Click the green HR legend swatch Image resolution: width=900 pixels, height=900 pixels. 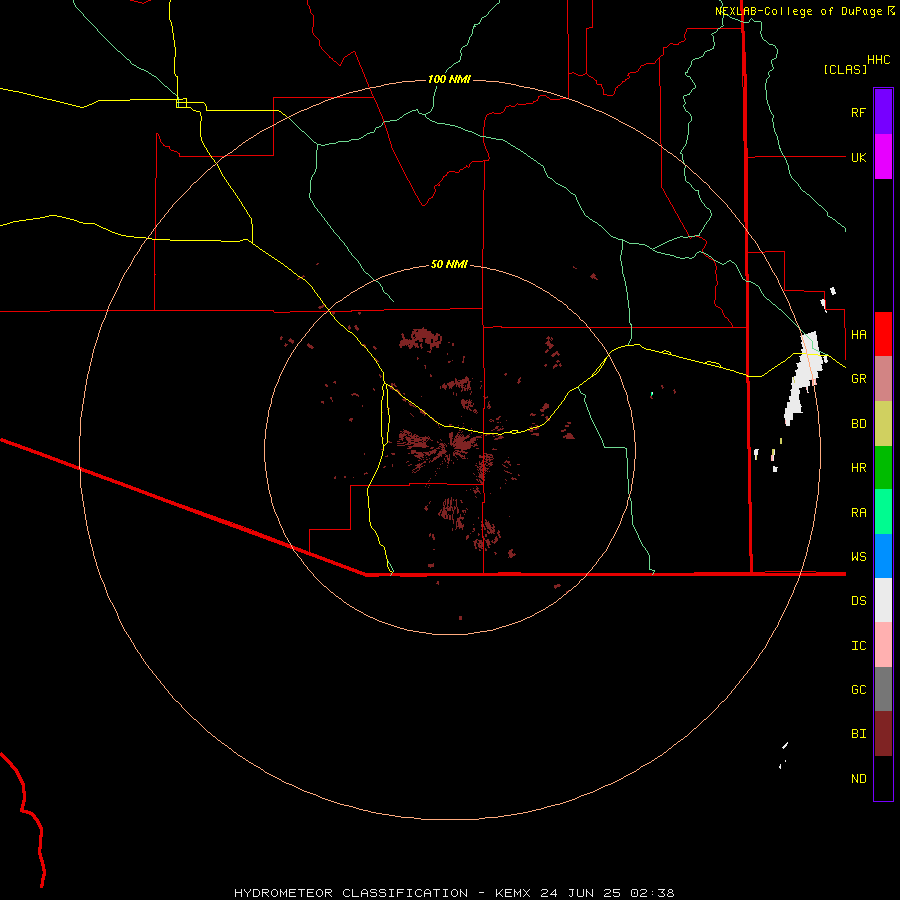tap(883, 468)
